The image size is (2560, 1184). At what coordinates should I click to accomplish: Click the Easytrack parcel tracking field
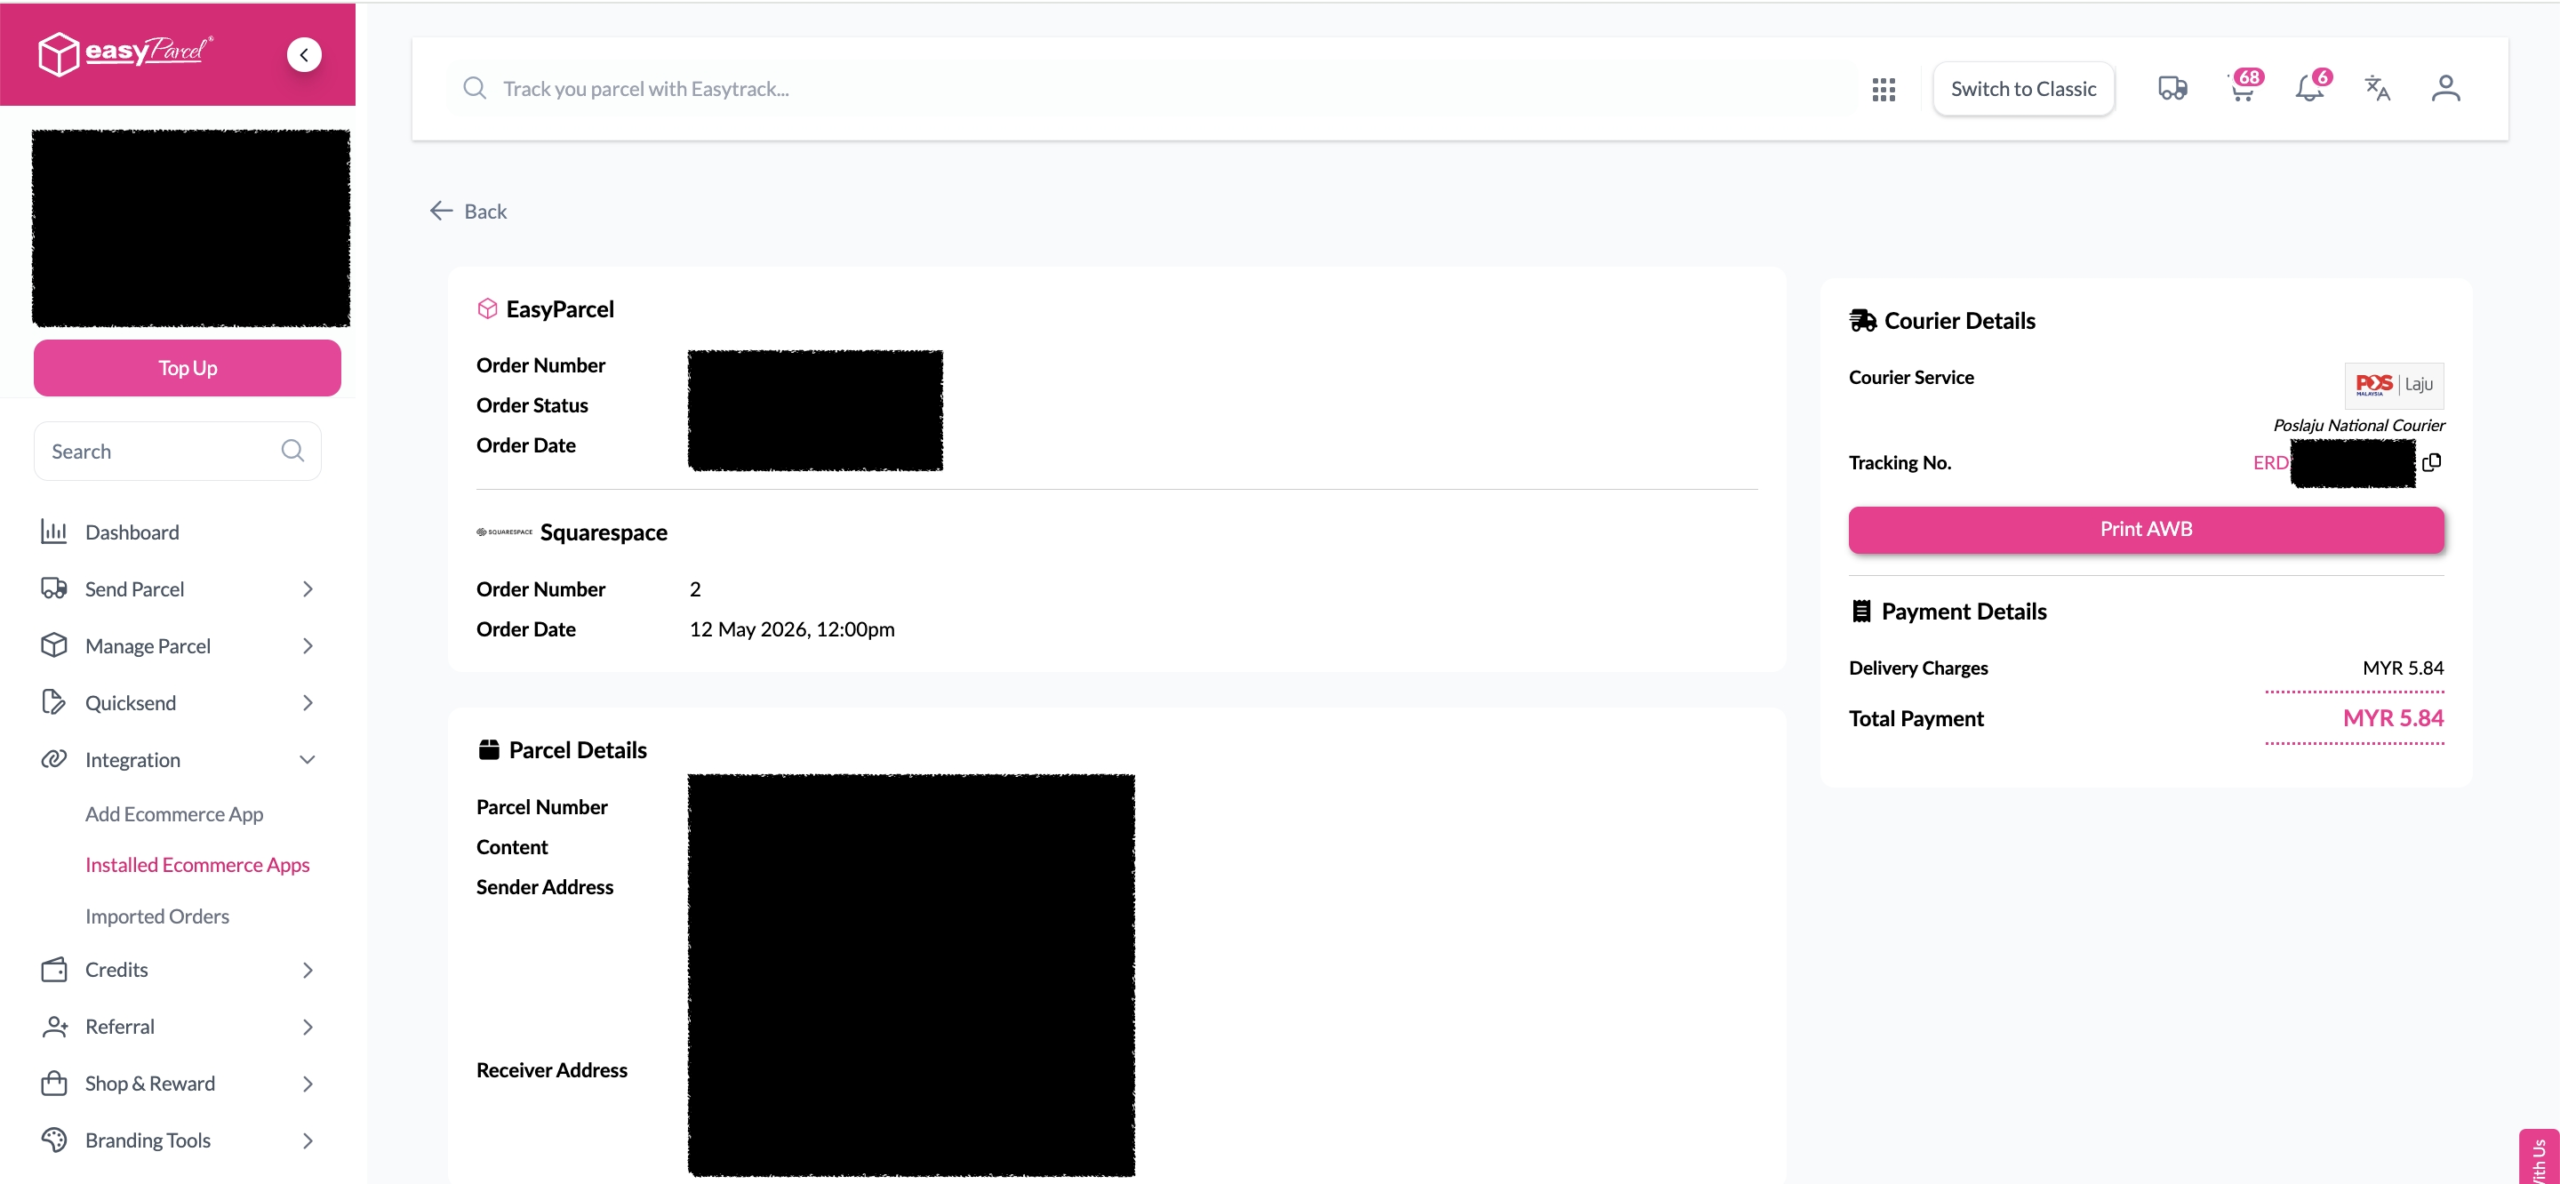[x=1150, y=89]
